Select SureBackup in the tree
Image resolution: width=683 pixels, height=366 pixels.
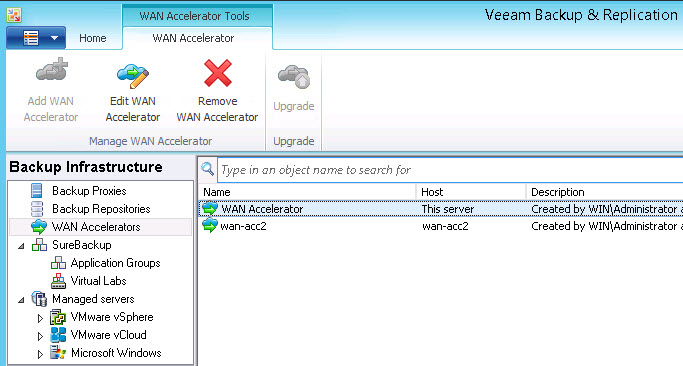pos(82,245)
